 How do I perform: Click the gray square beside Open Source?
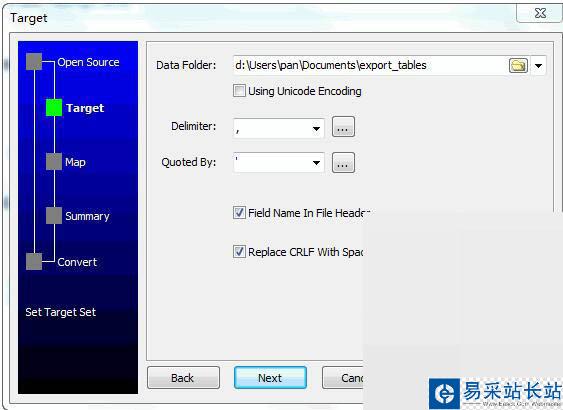(x=34, y=62)
